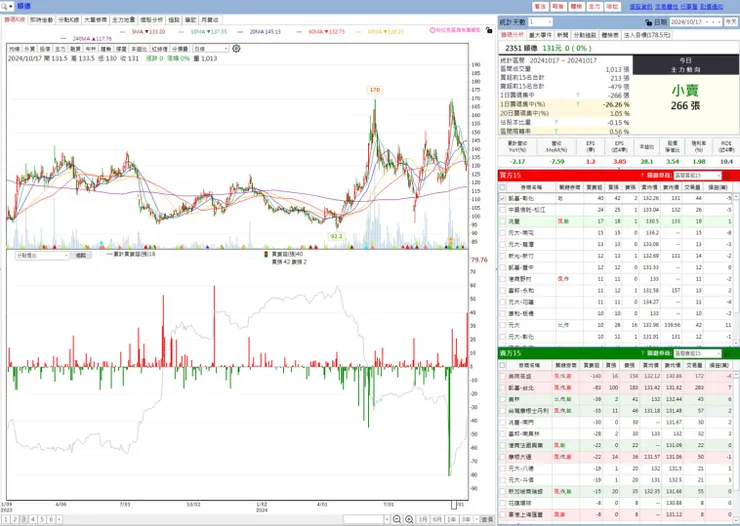Check the 元大-彰化 row checkbox
This screenshot has height=526, width=740.
point(503,337)
